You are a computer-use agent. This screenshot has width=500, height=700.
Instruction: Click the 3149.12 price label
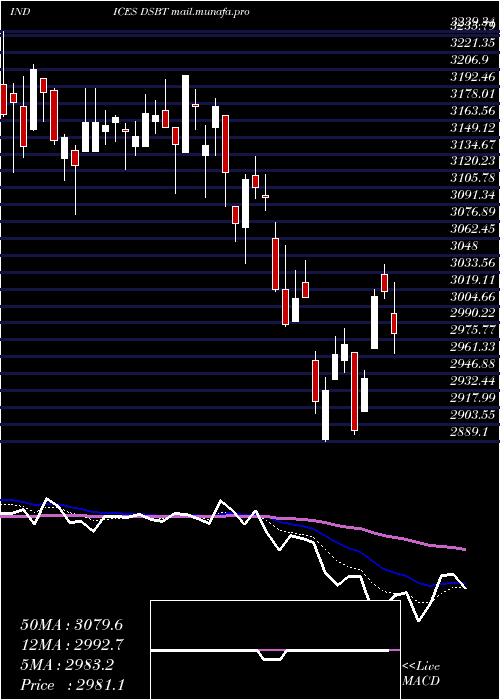click(473, 128)
